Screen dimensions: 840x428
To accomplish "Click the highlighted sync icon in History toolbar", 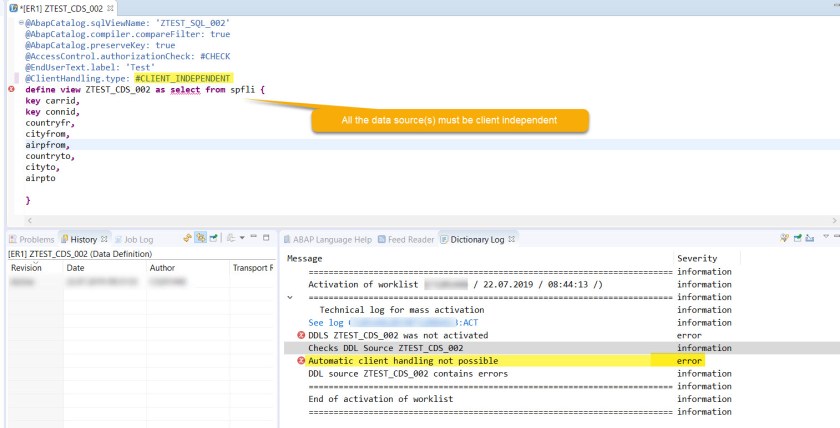I will click(200, 239).
